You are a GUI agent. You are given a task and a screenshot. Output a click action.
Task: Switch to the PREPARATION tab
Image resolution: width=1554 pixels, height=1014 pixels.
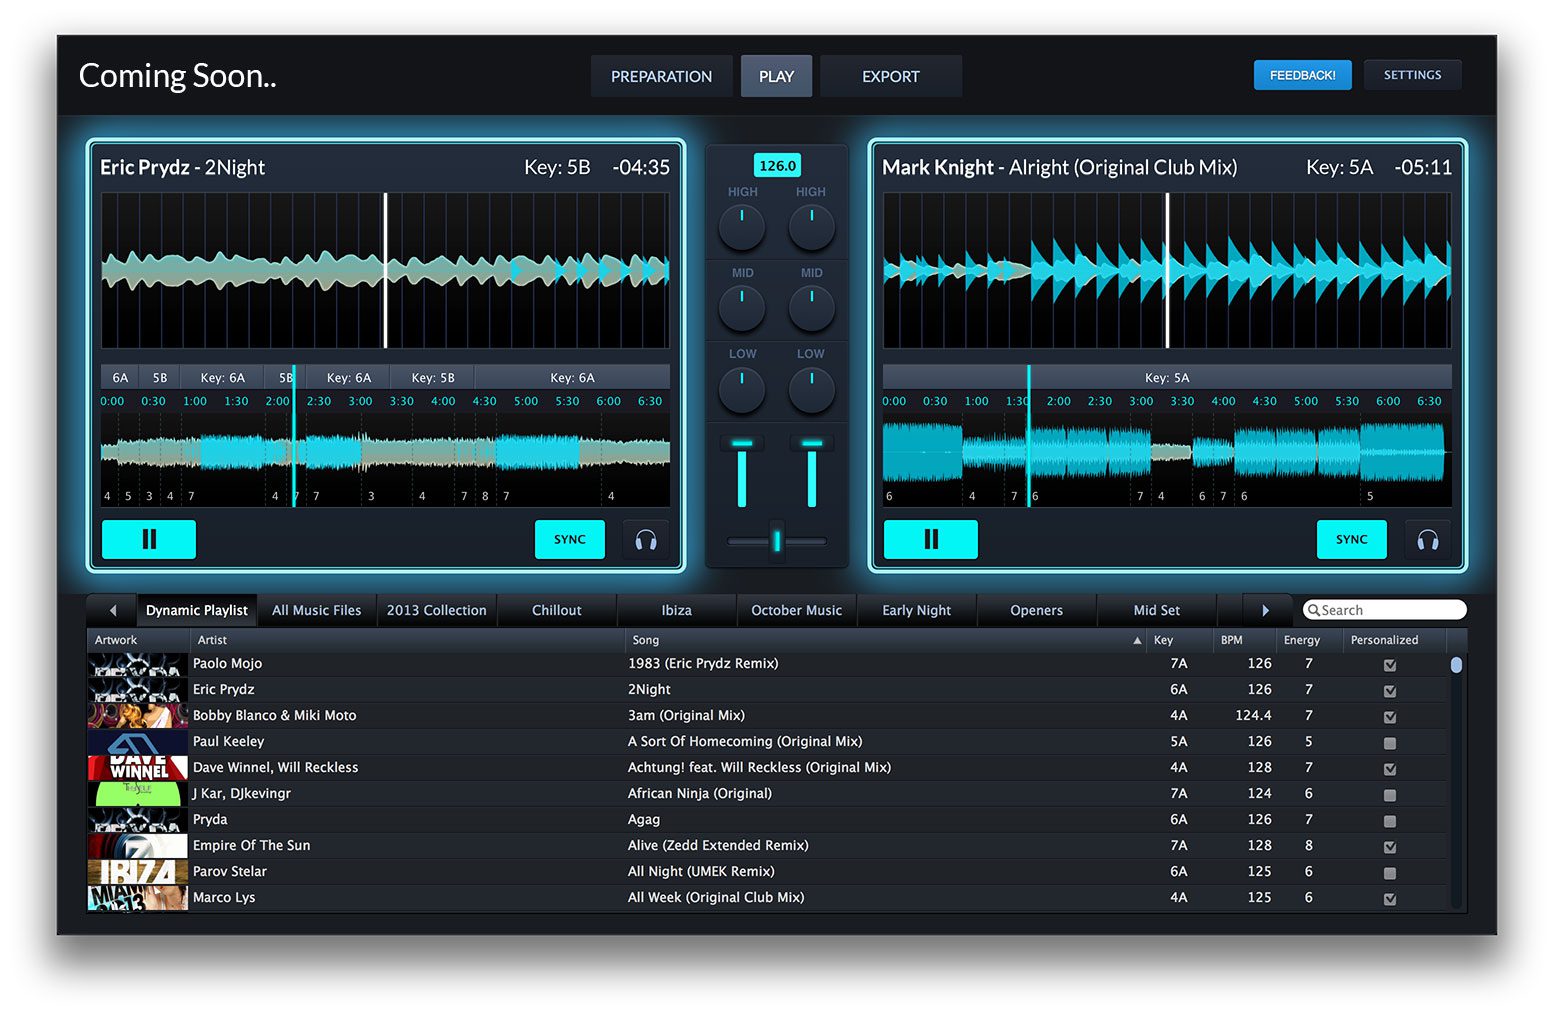tap(661, 76)
